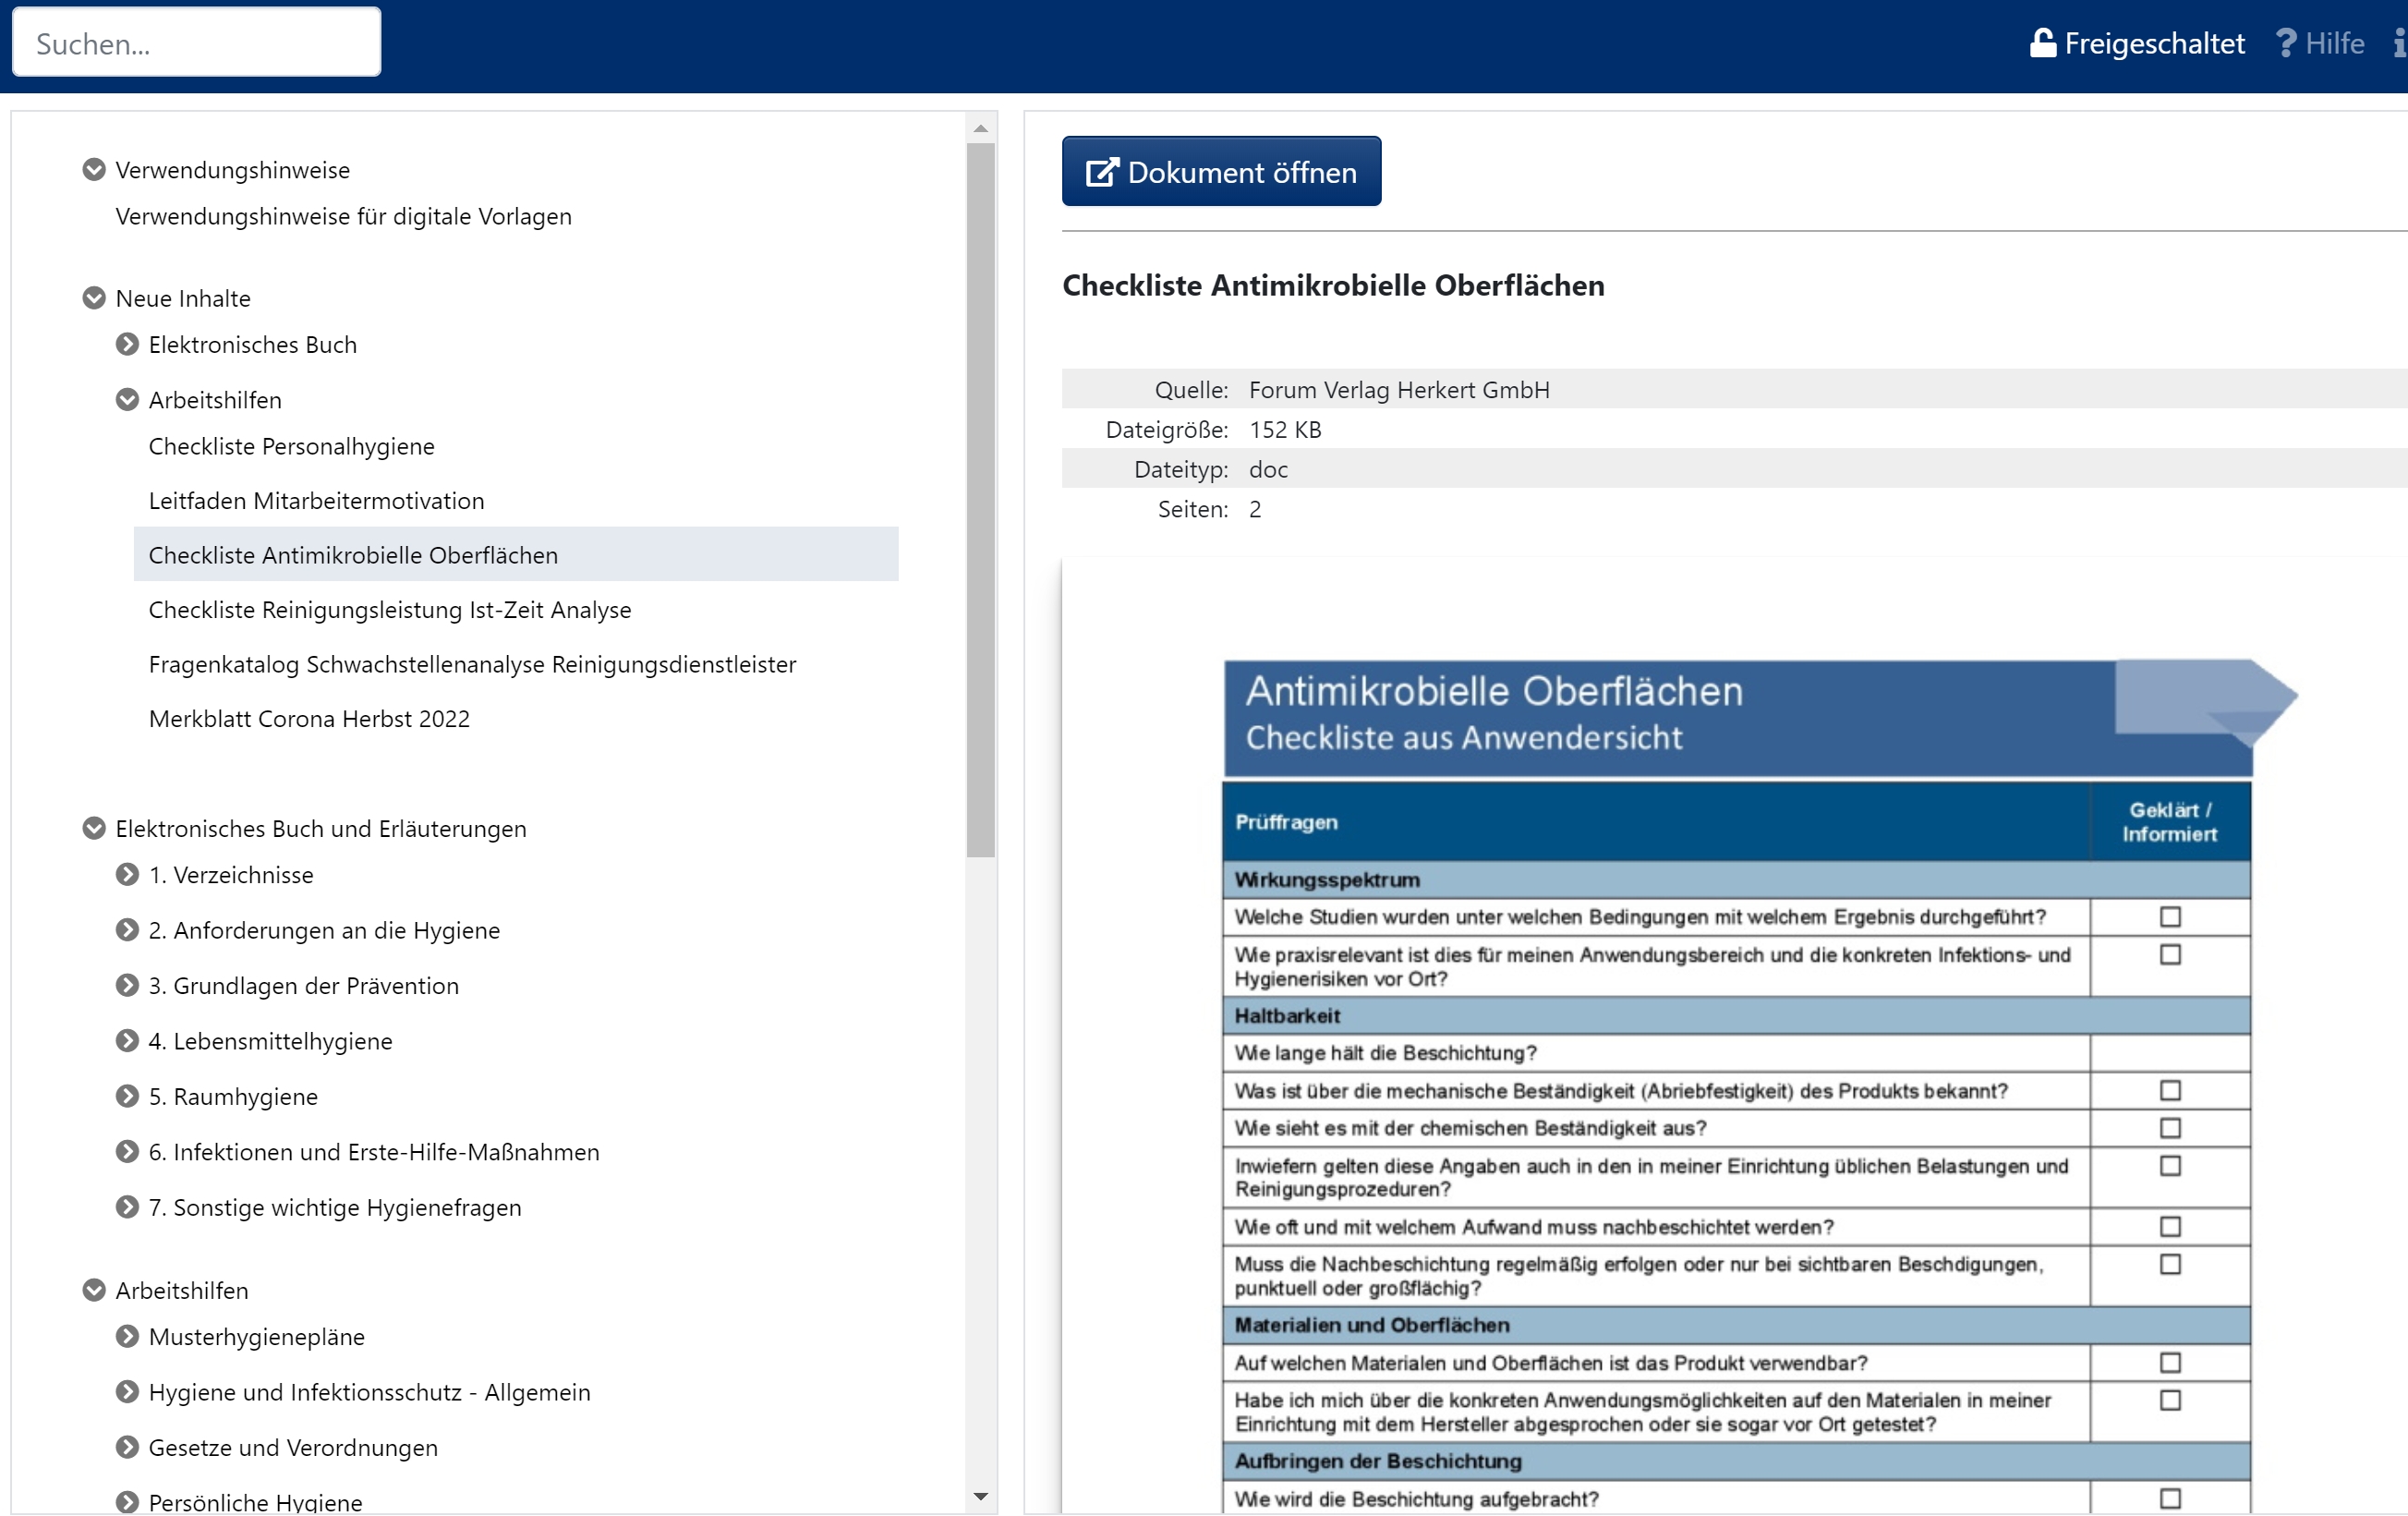This screenshot has height=1516, width=2408.
Task: Expand the 5. Raumhygiene chapter
Action: (127, 1096)
